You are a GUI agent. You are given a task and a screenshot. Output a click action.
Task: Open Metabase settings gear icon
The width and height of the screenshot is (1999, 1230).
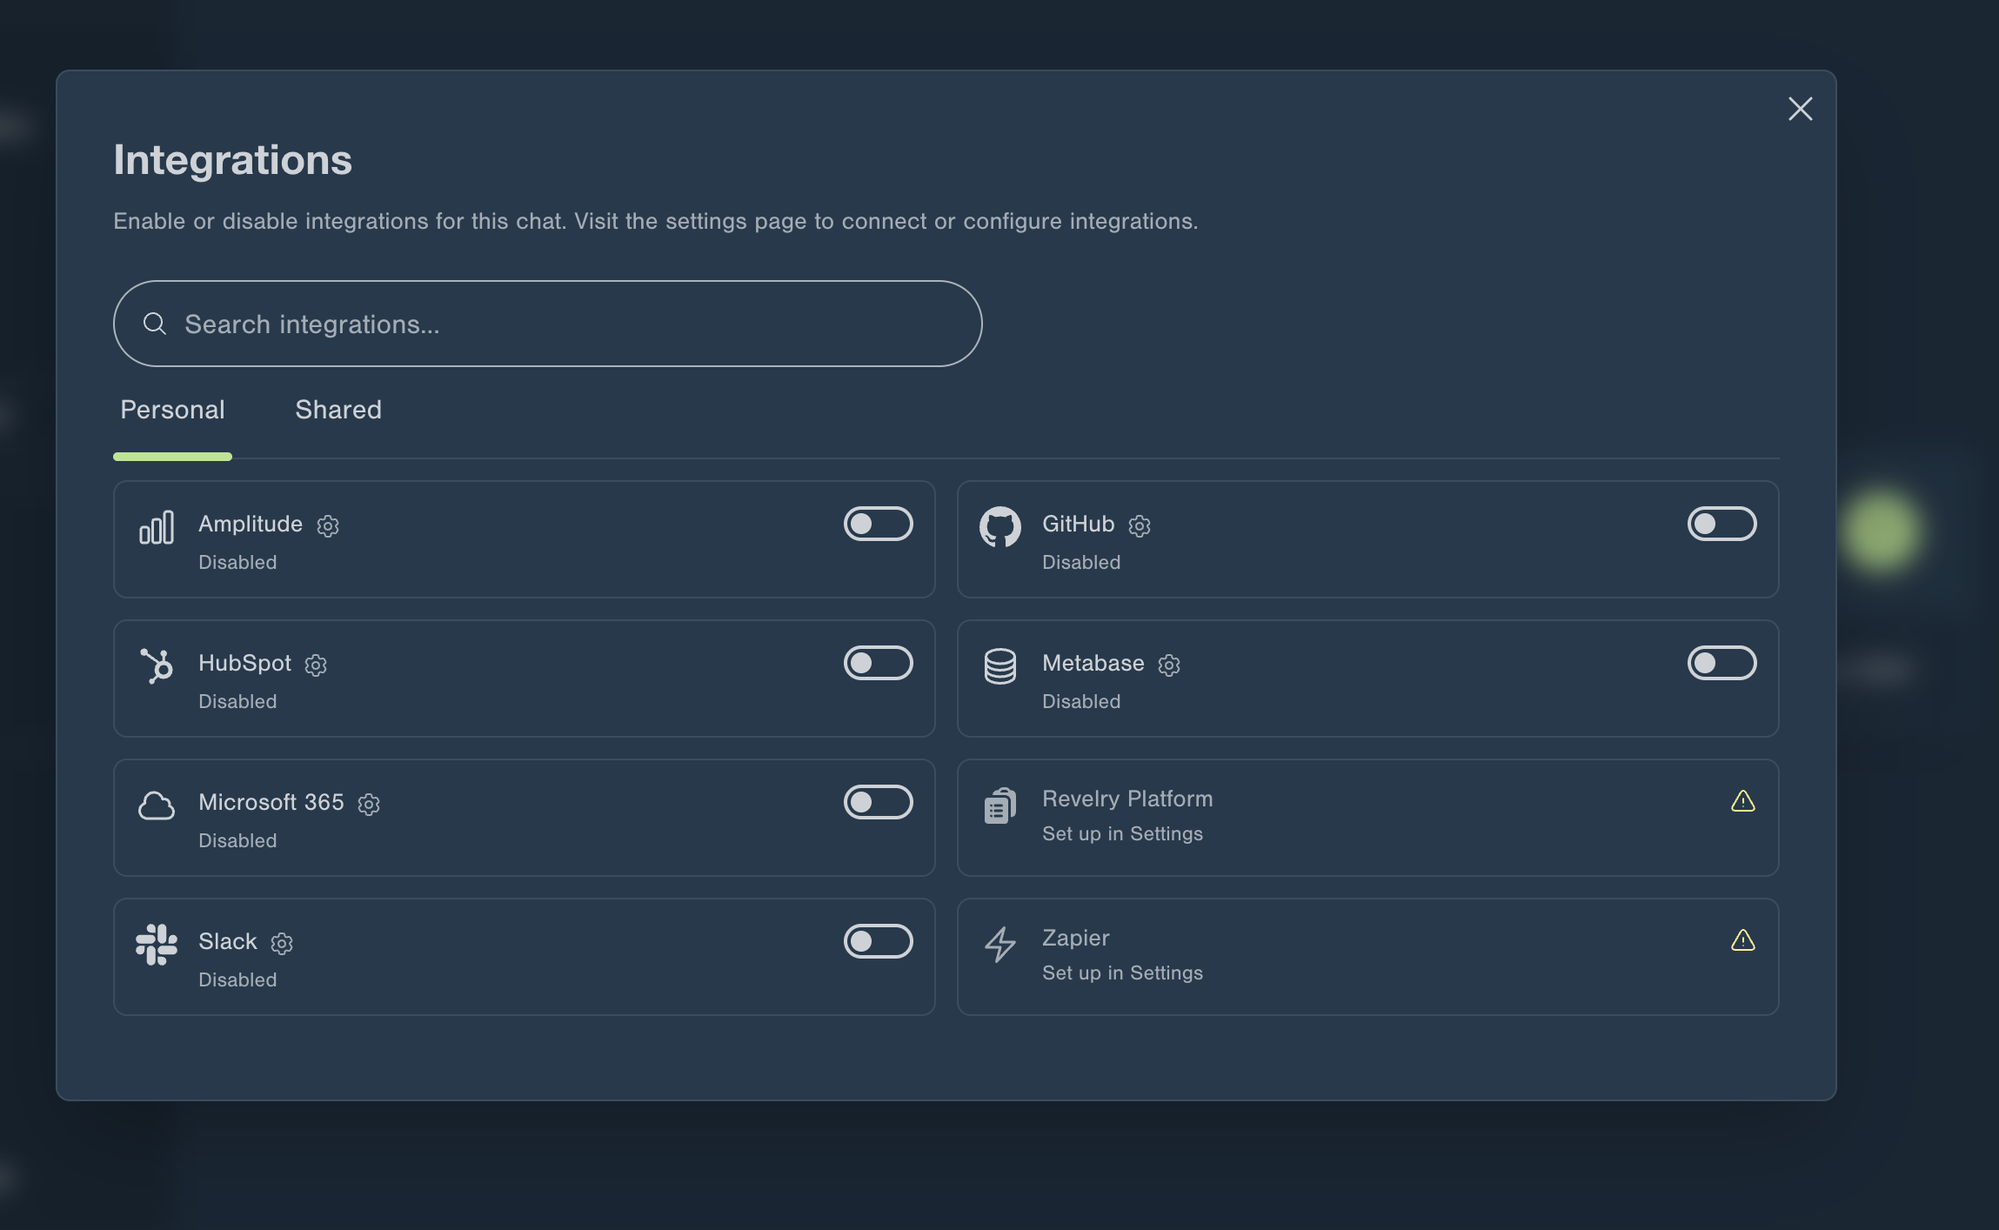[1169, 665]
